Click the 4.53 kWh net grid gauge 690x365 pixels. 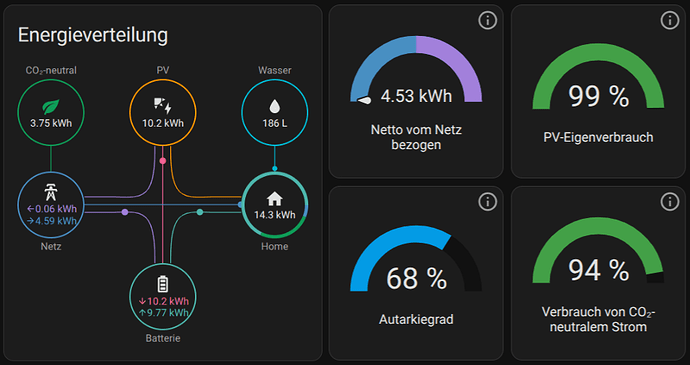point(416,70)
